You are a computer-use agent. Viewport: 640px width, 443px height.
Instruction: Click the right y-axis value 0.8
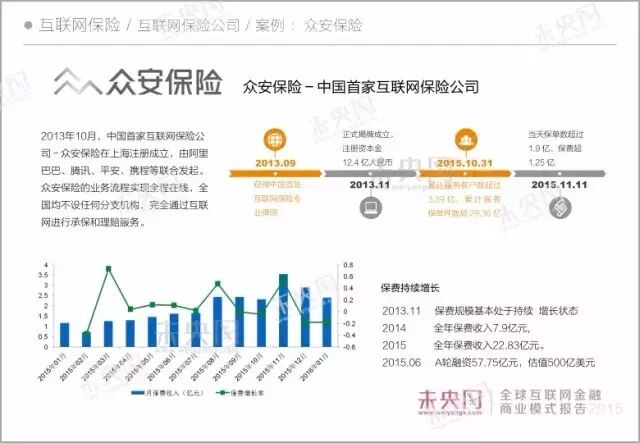pyautogui.click(x=348, y=265)
